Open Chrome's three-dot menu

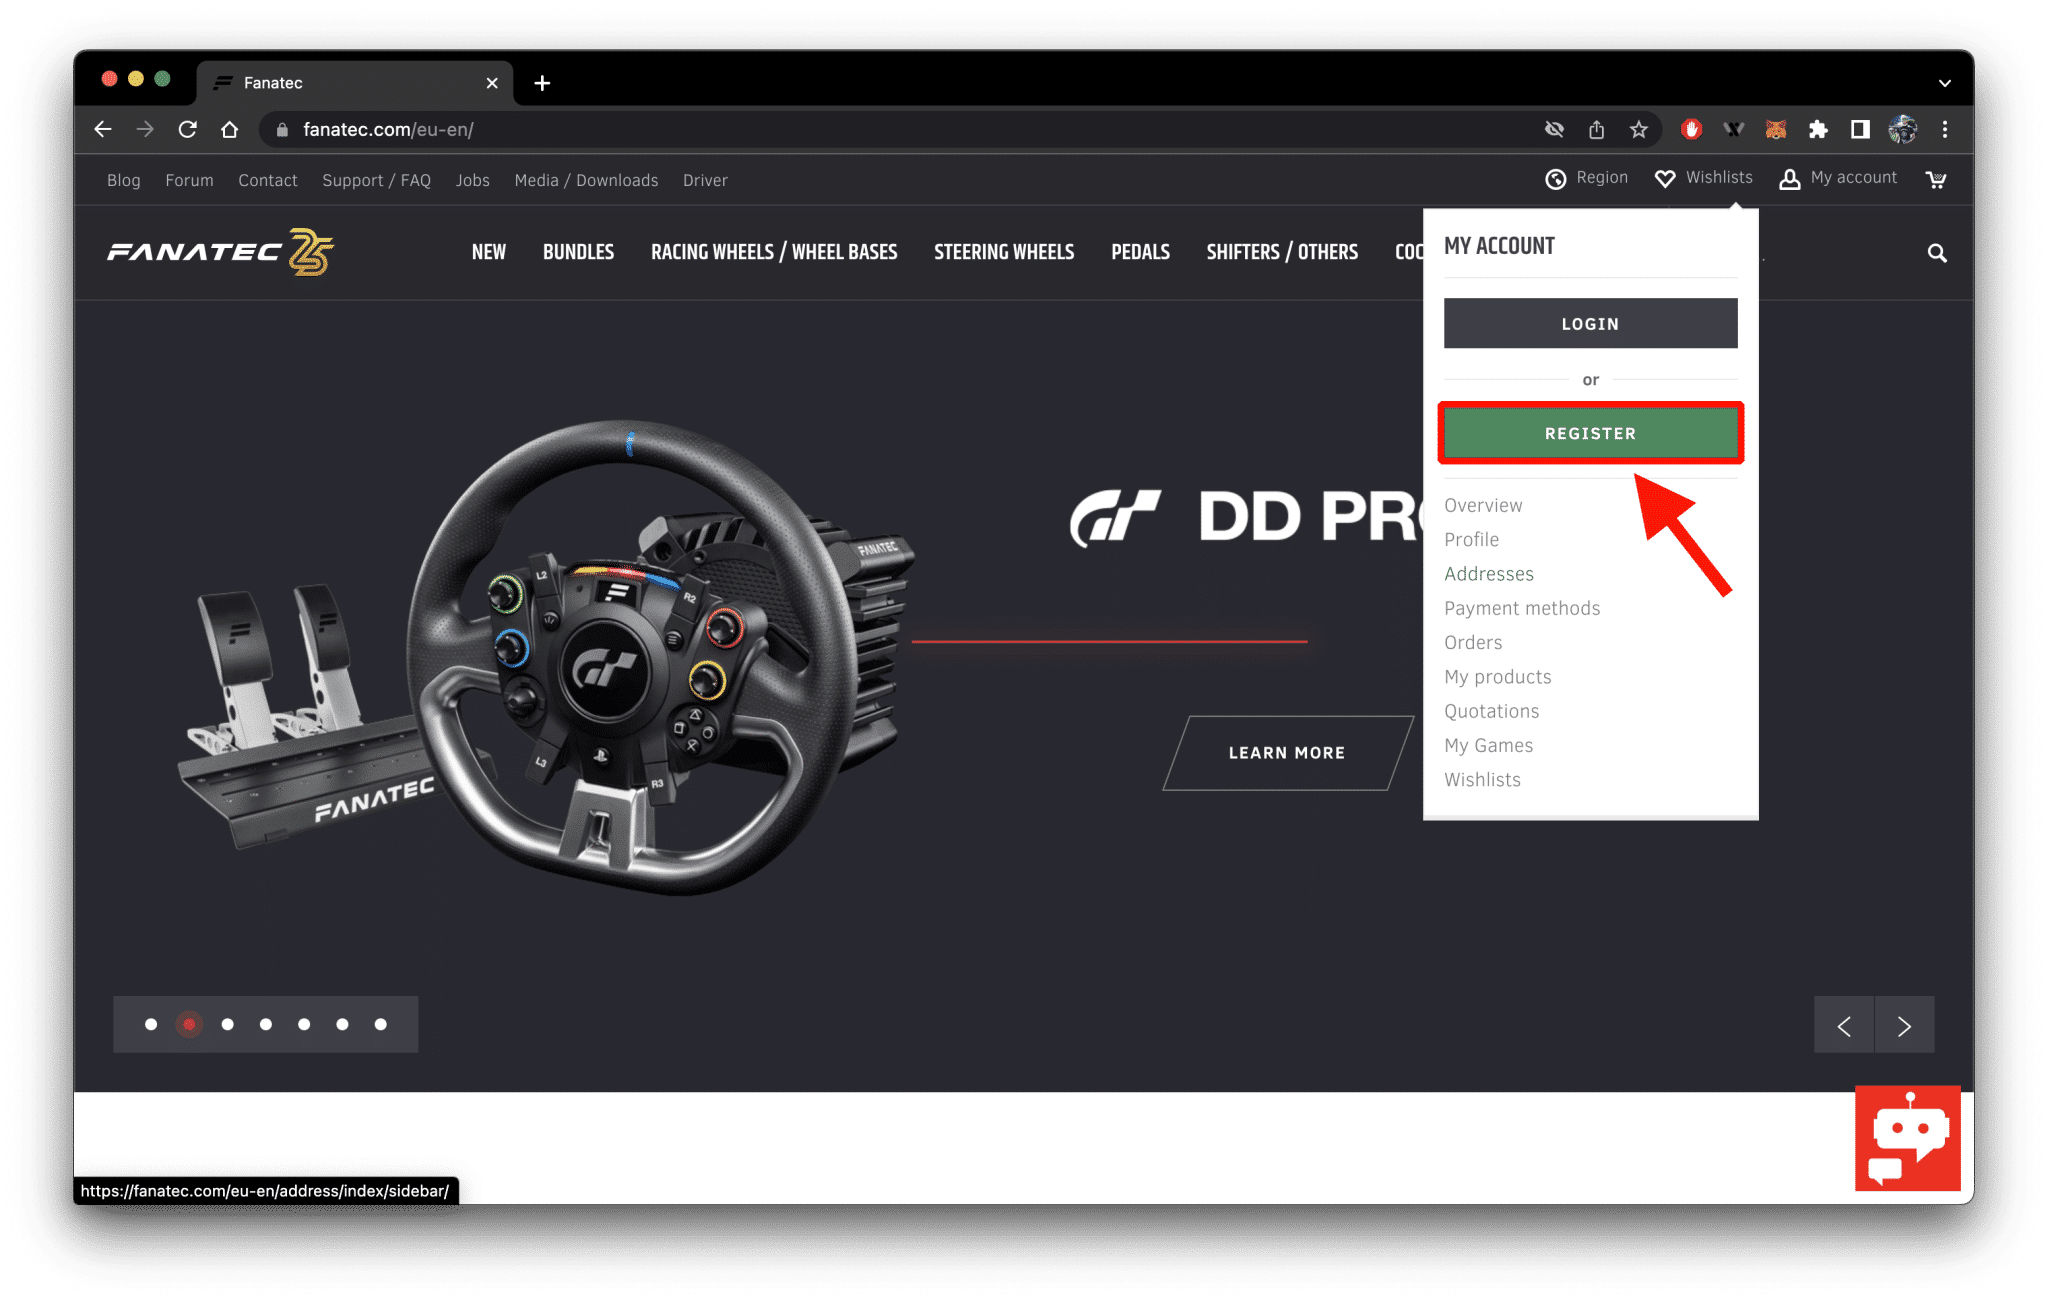tap(1945, 129)
